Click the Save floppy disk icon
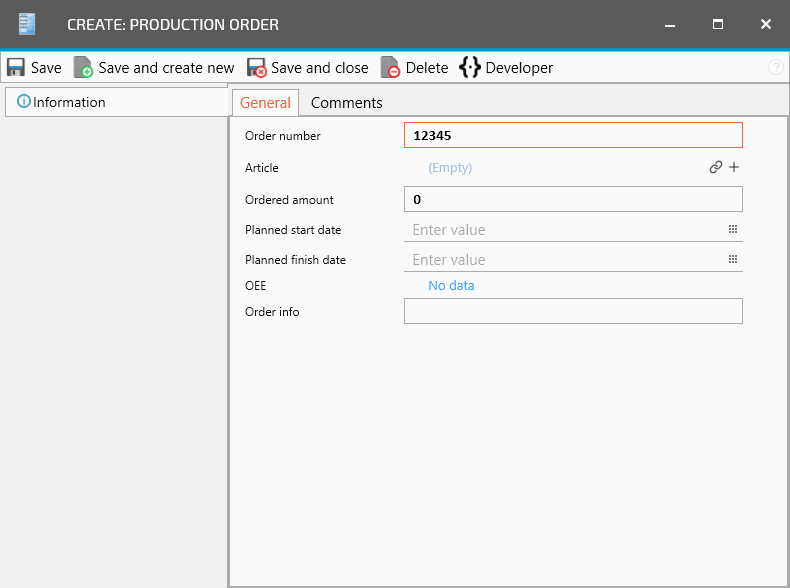 (x=16, y=68)
